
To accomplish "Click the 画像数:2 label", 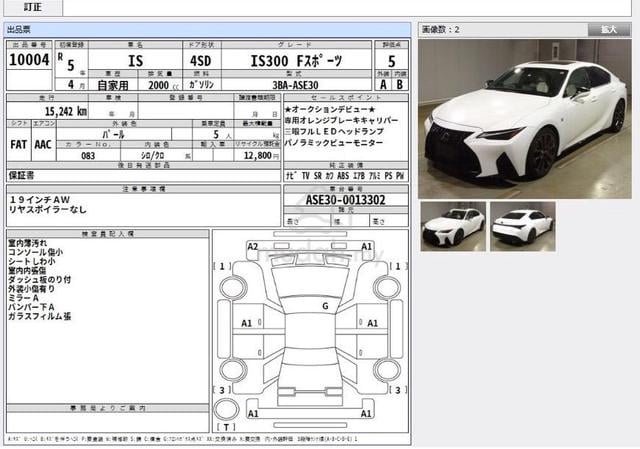I will (x=441, y=29).
